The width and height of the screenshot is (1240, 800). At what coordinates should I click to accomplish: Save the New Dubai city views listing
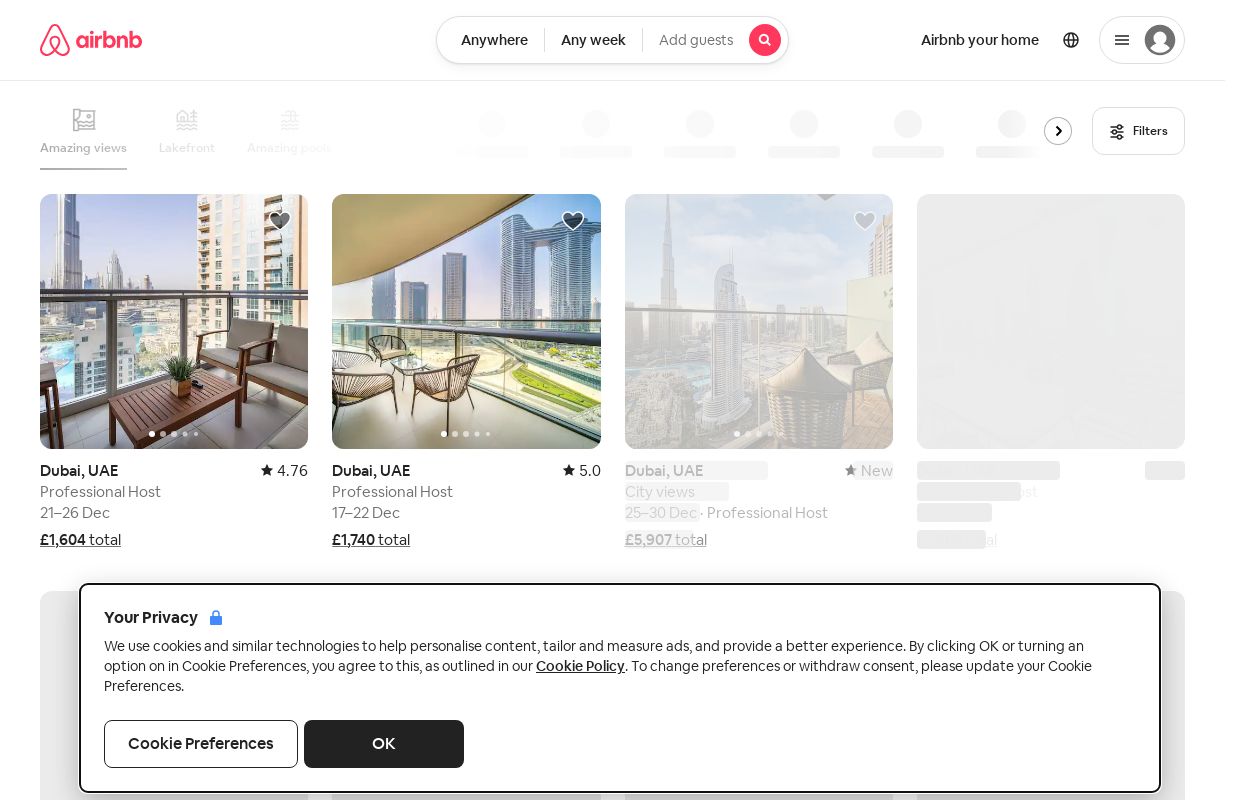pyautogui.click(x=865, y=221)
